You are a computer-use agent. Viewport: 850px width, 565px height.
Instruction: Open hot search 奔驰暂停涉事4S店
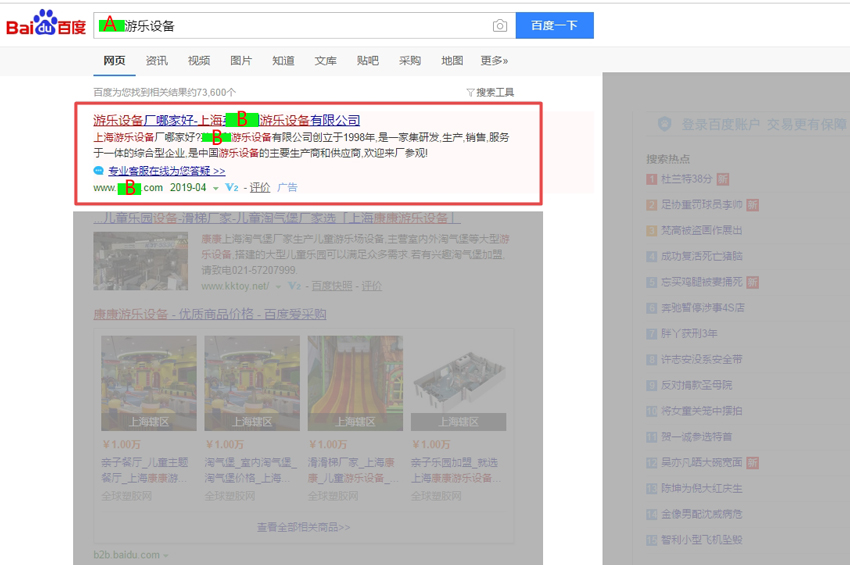[703, 308]
